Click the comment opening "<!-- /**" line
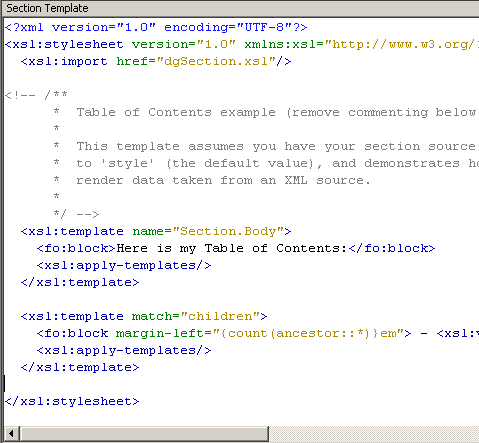The width and height of the screenshot is (479, 443). (x=36, y=95)
